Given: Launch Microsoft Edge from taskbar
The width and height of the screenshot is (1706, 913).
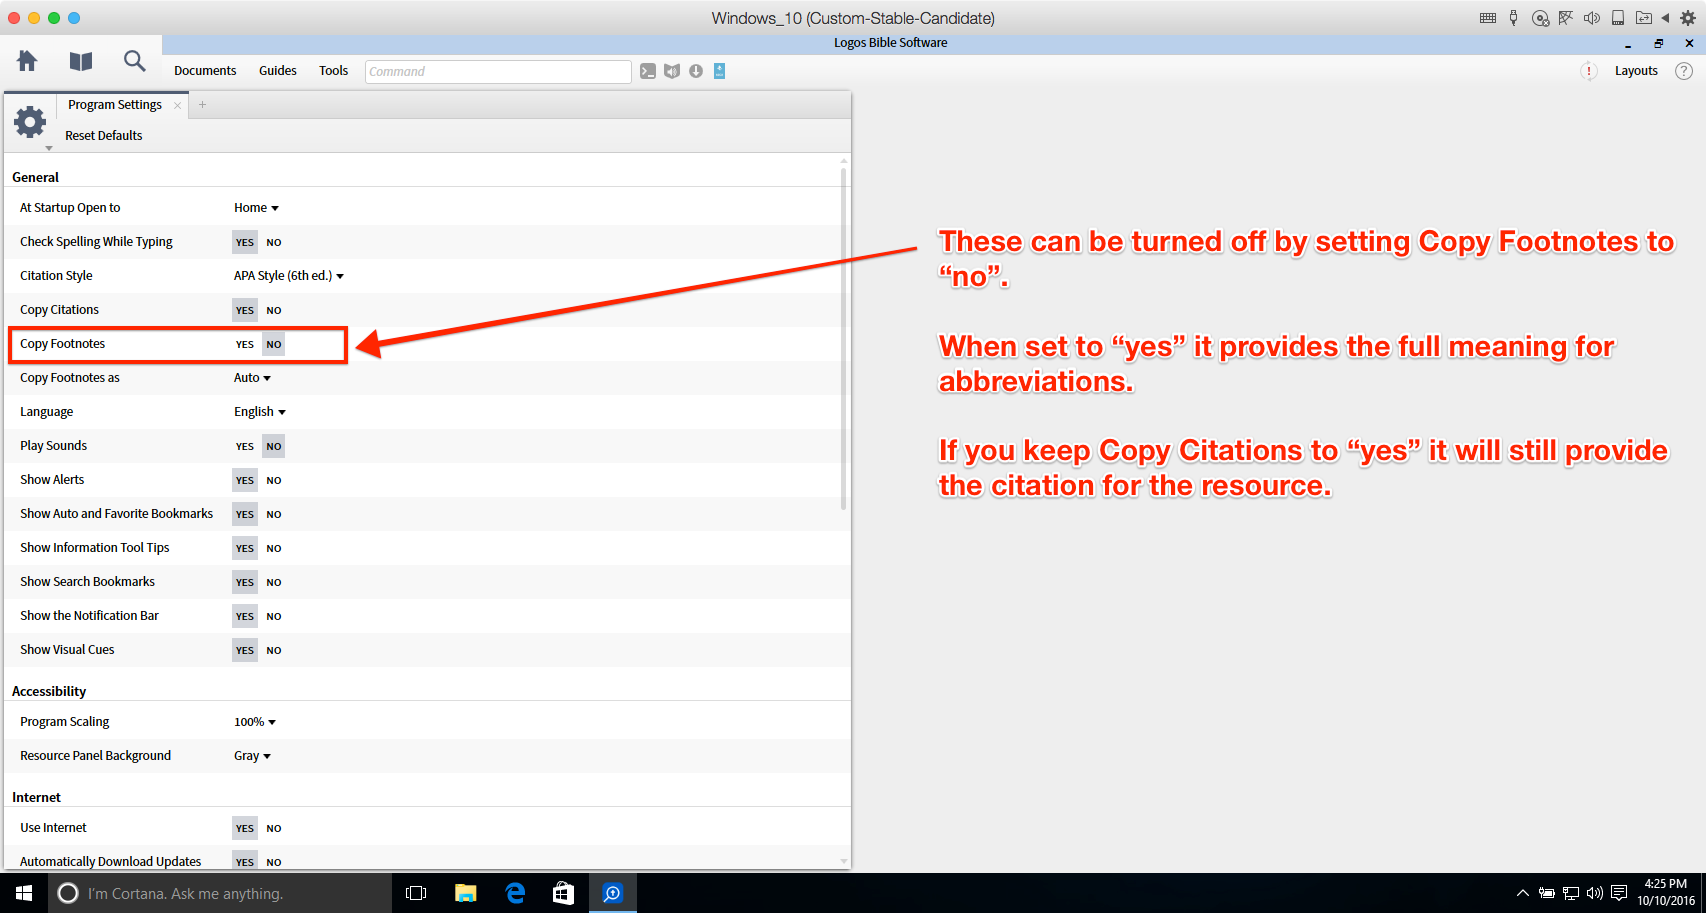Looking at the screenshot, I should click(x=515, y=893).
